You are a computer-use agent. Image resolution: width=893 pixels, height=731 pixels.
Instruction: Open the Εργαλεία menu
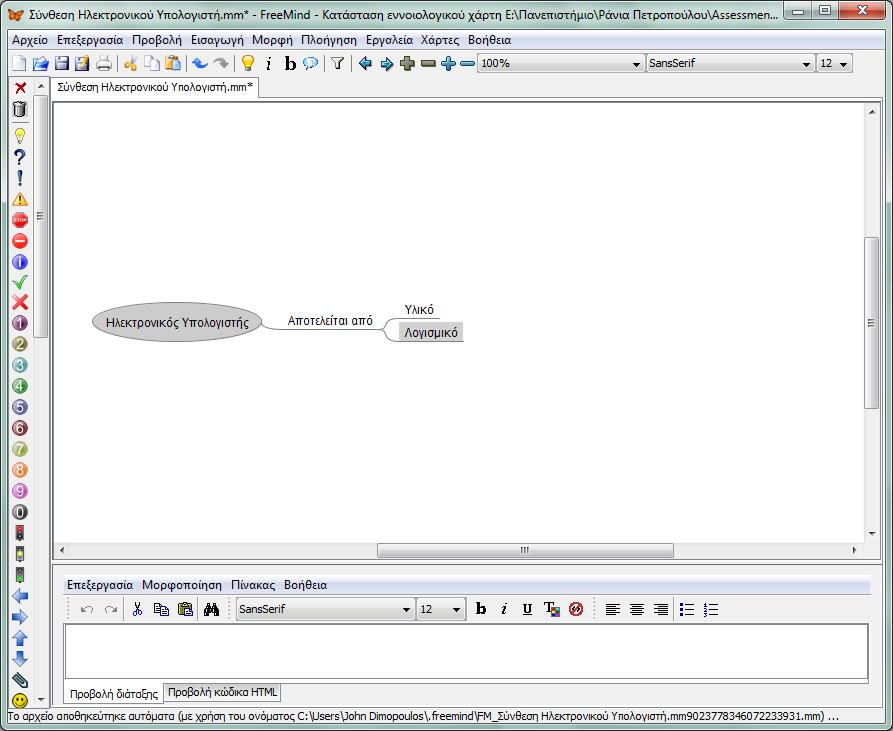(x=390, y=40)
